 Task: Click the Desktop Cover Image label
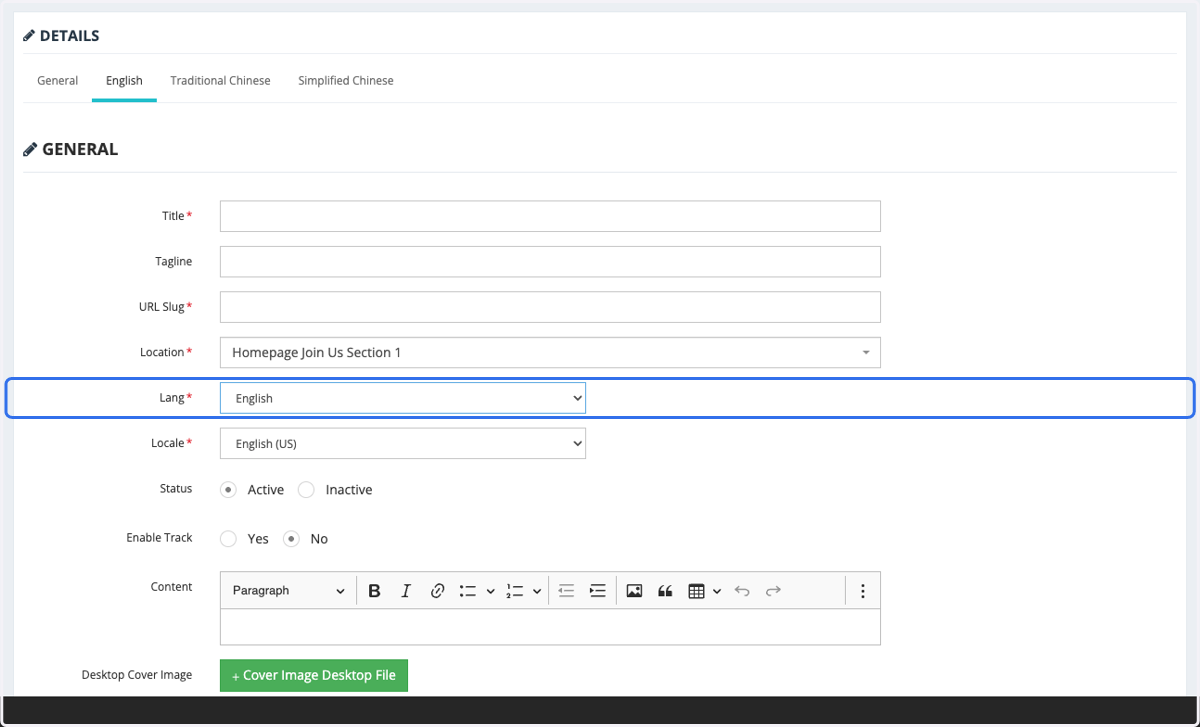pos(137,675)
